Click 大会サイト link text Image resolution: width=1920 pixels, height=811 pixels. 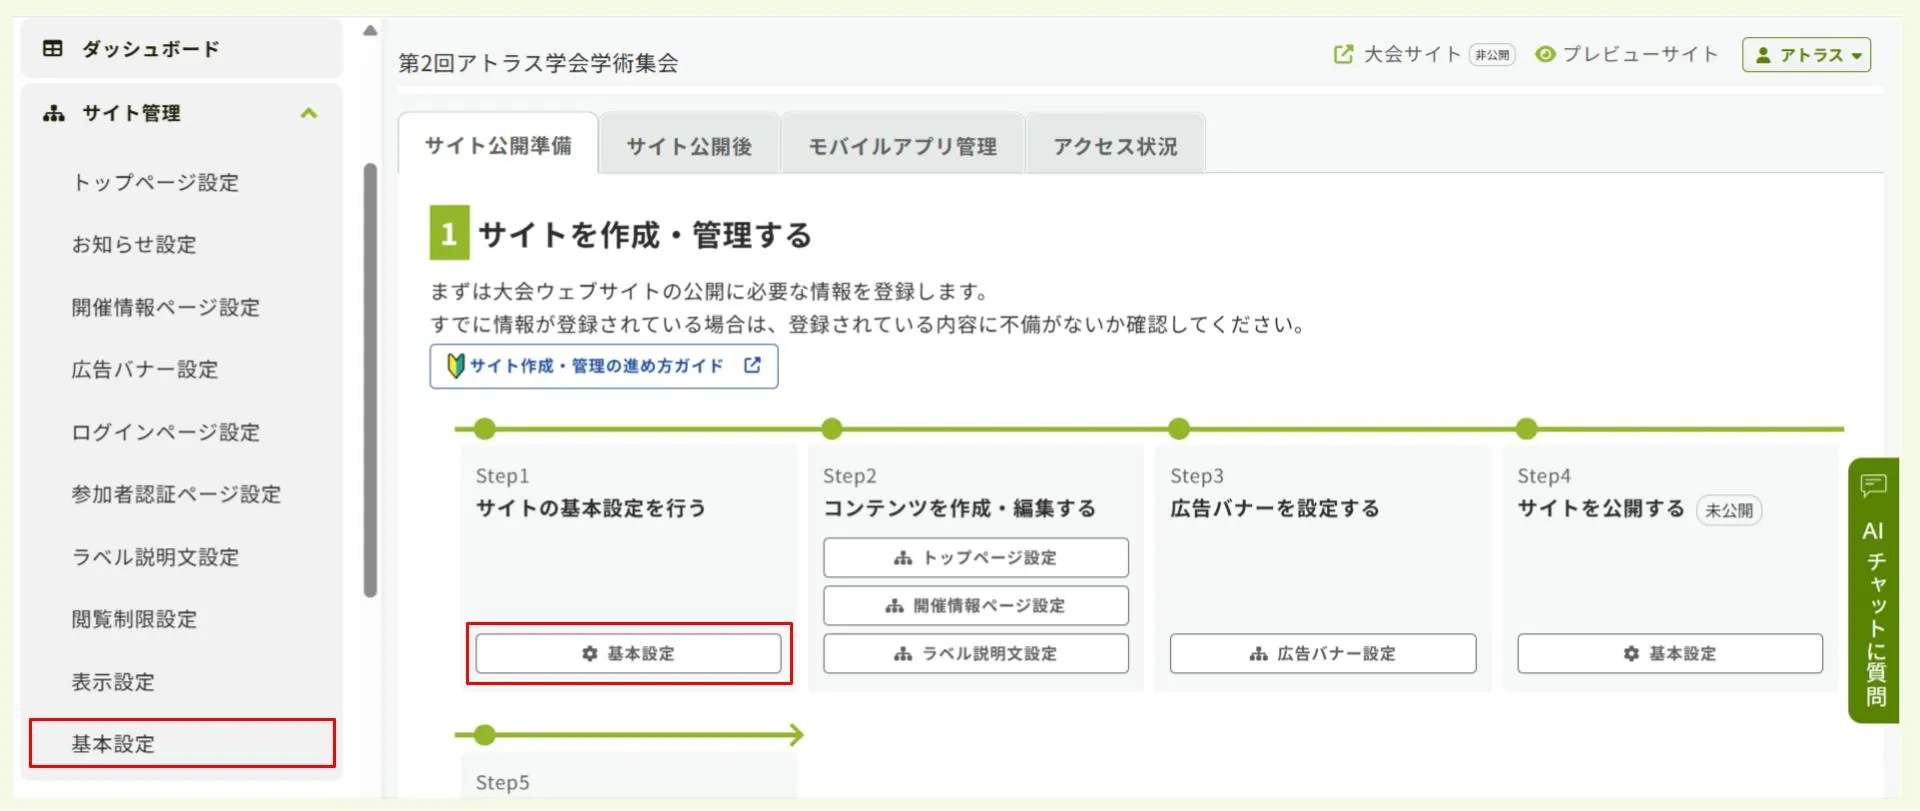pos(1412,54)
